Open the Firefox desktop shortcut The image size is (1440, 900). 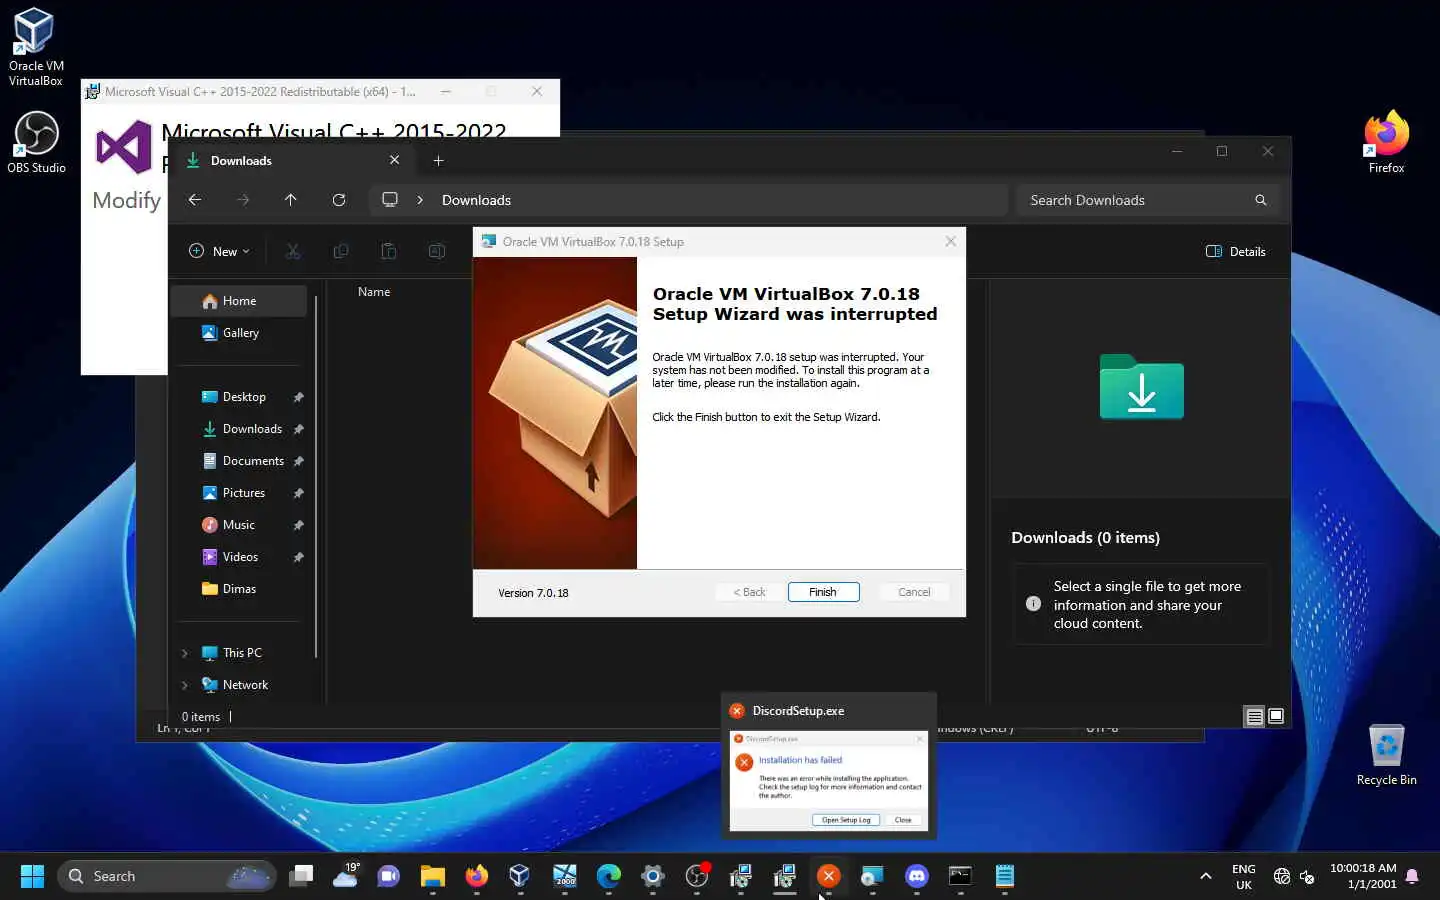pos(1386,142)
